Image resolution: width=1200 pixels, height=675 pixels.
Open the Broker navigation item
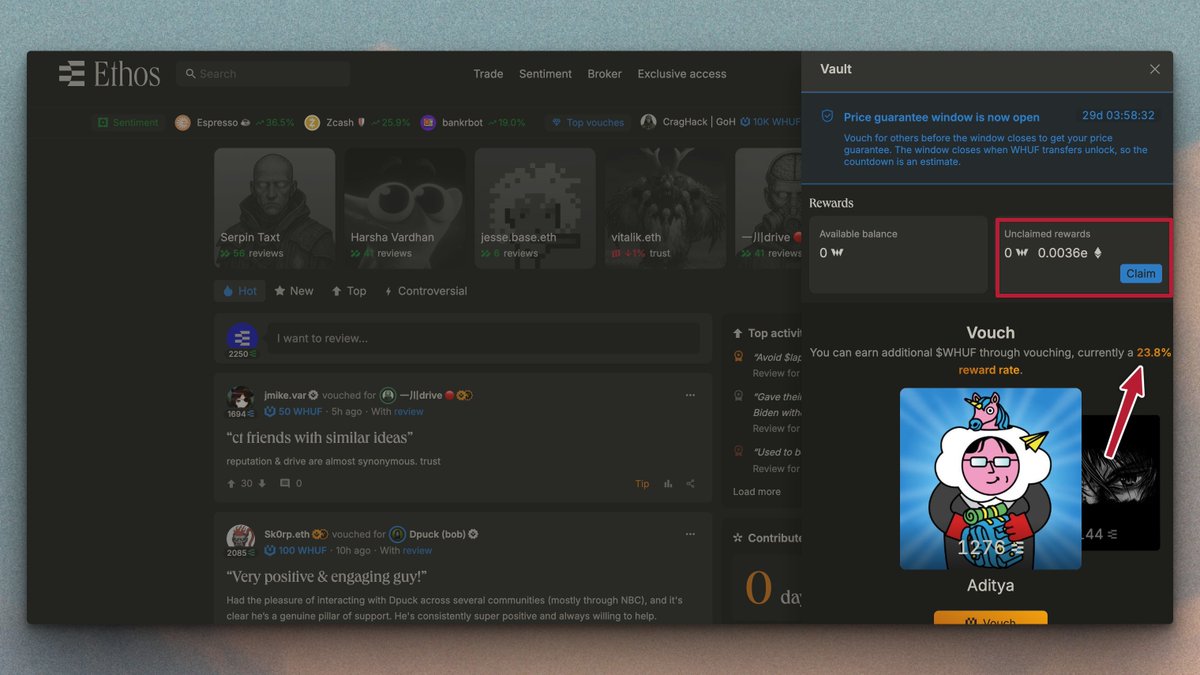pyautogui.click(x=604, y=74)
